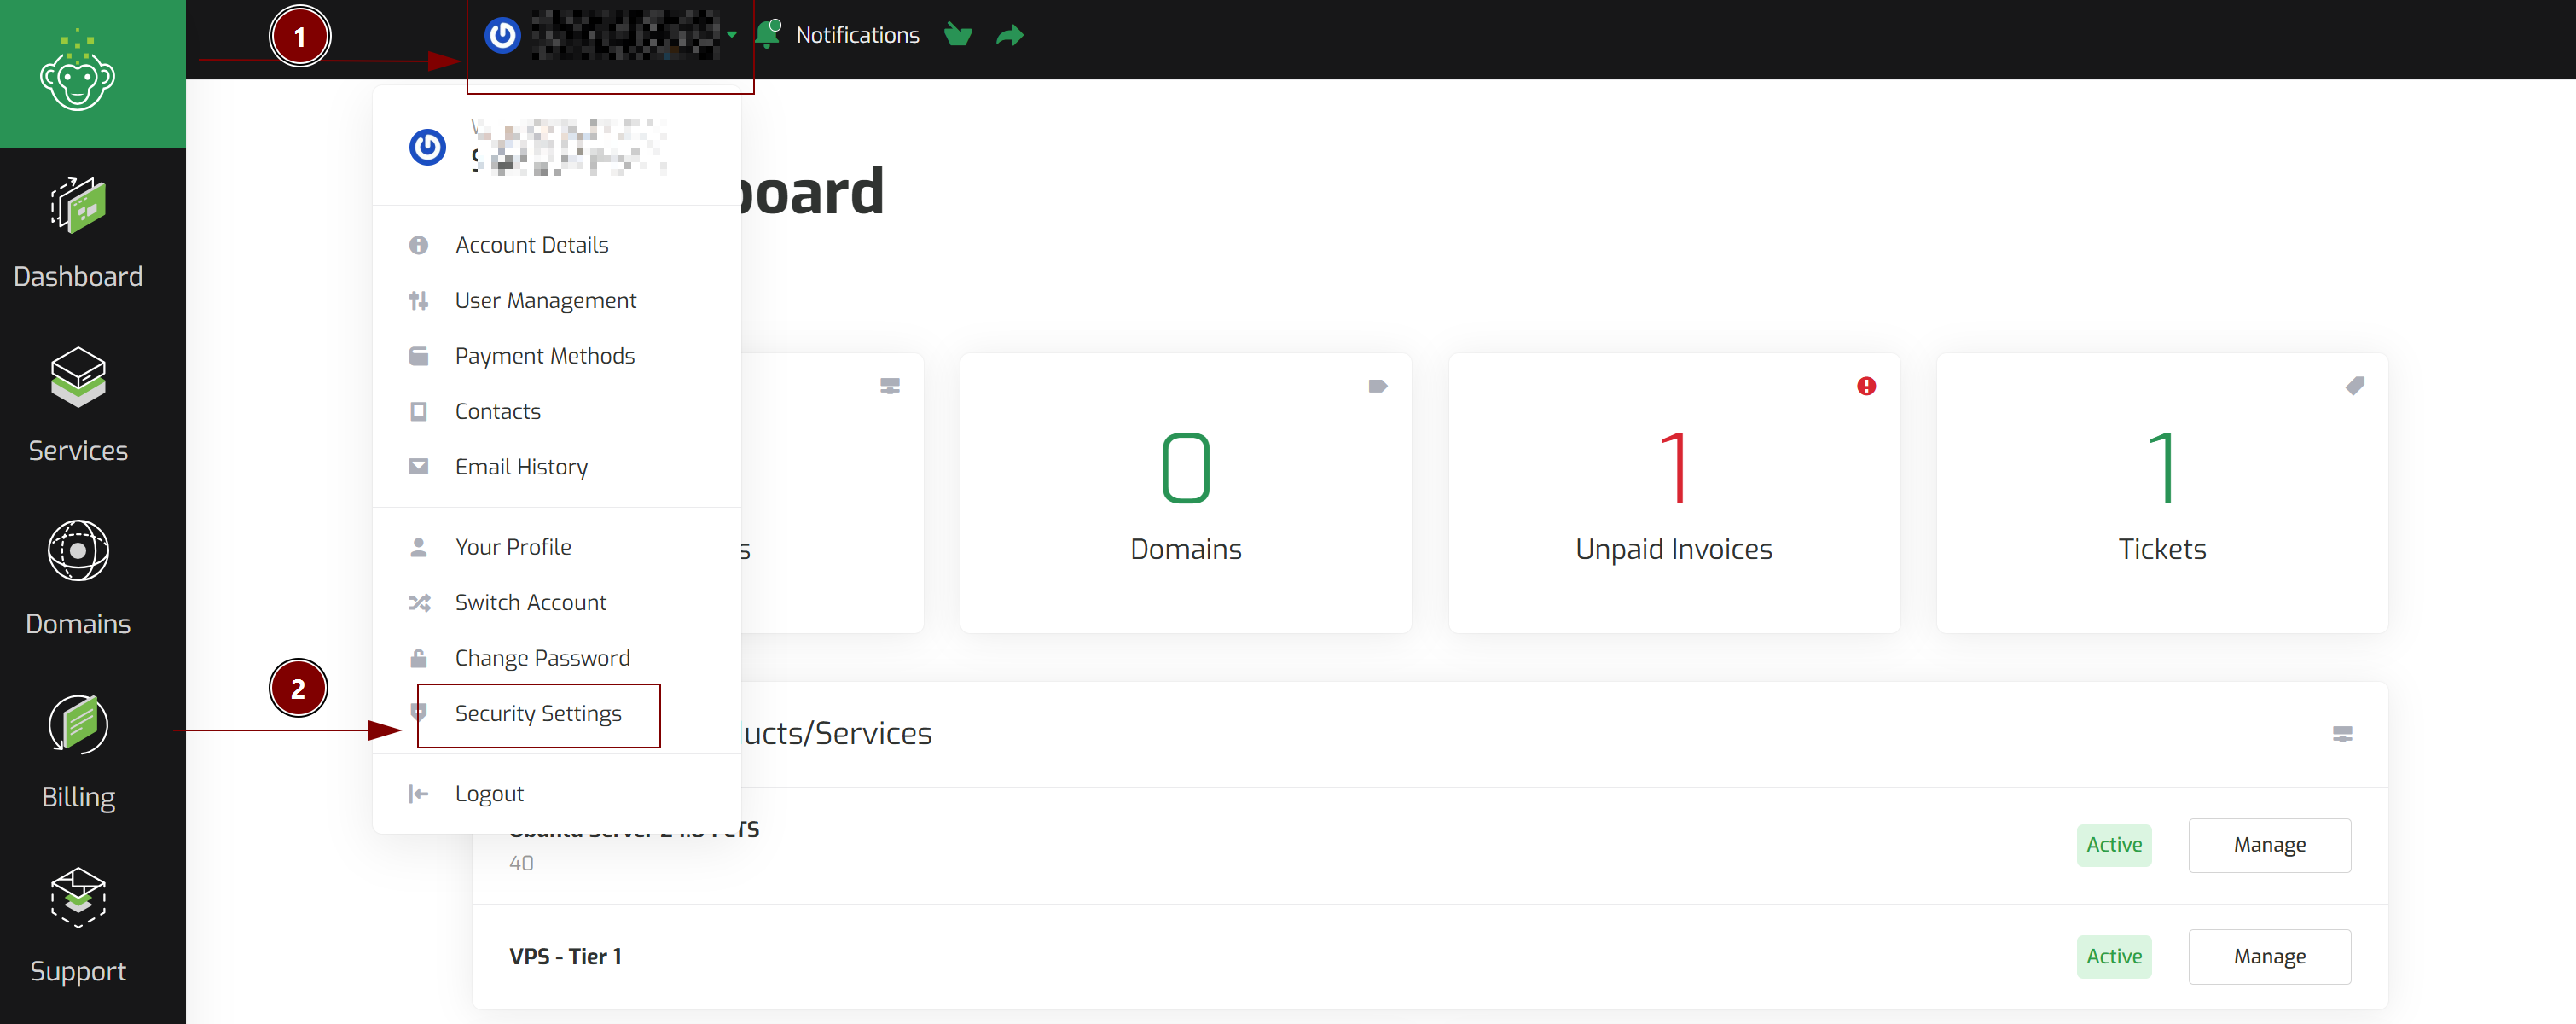Click the Billing label in the sidebar
Viewport: 2576px width, 1024px height.
click(x=77, y=797)
